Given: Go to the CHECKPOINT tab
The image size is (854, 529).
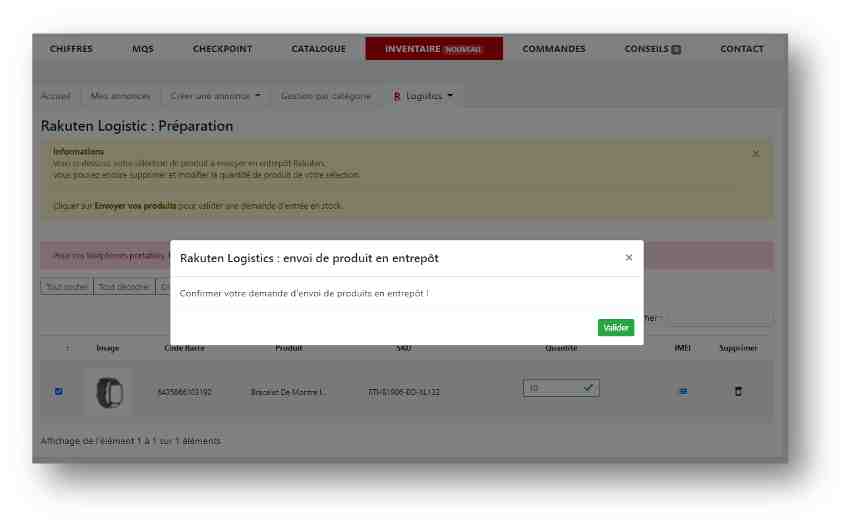Looking at the screenshot, I should [x=222, y=48].
